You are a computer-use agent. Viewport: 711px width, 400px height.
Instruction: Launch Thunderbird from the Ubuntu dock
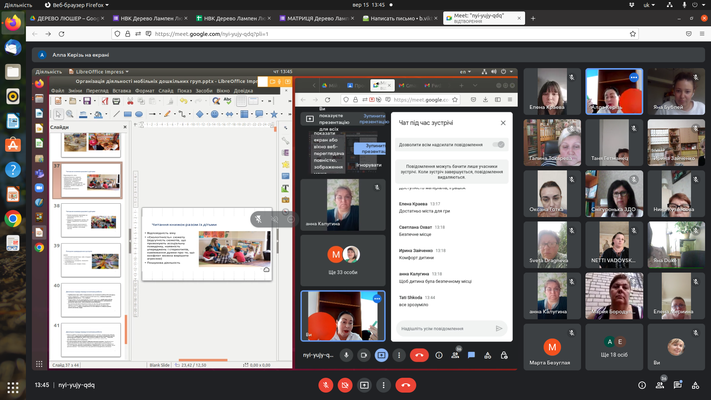point(13,47)
